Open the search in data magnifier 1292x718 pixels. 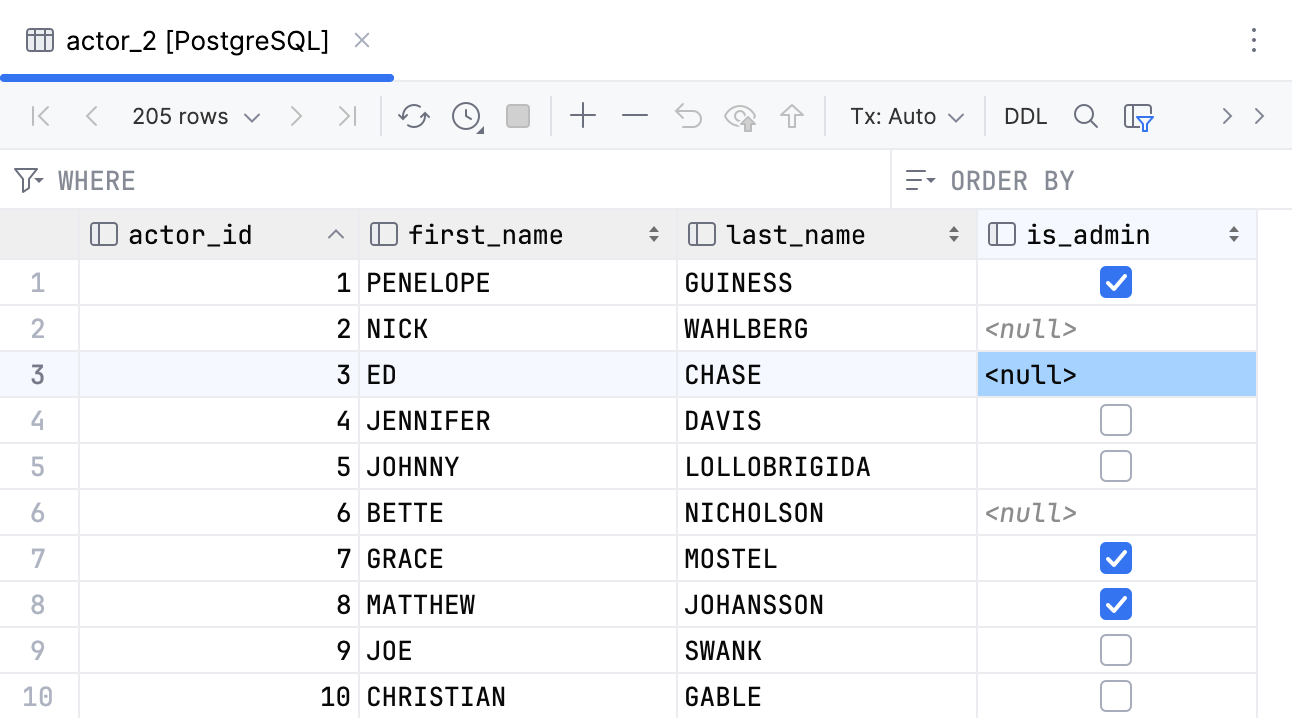pyautogui.click(x=1086, y=116)
